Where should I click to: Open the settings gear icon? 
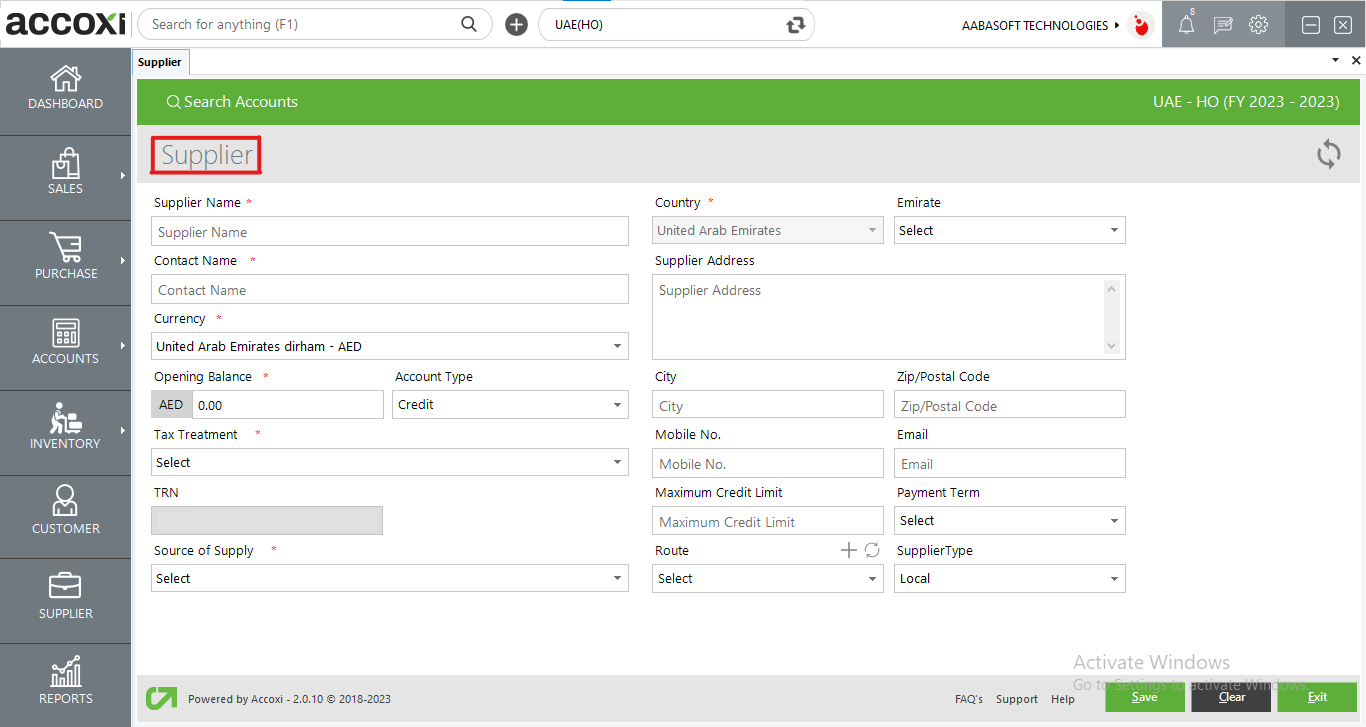1258,26
